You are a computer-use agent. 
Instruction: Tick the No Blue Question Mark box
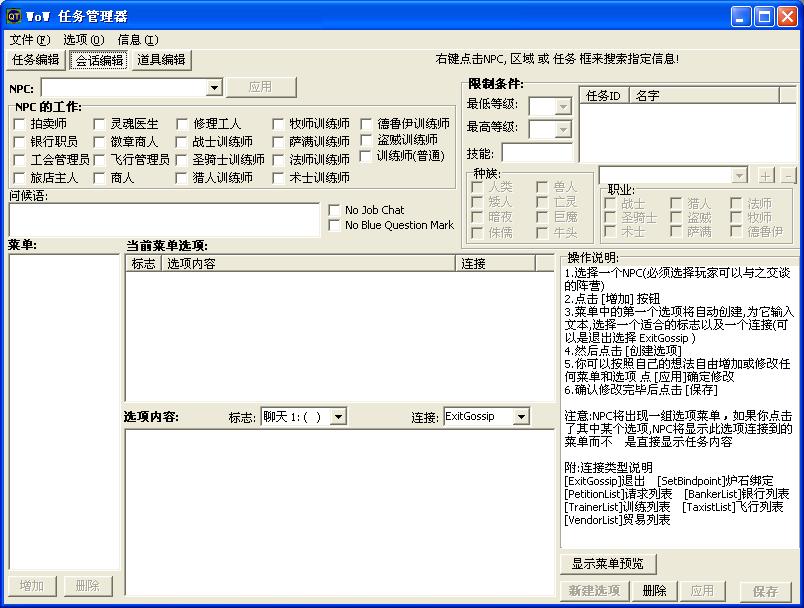pos(334,226)
